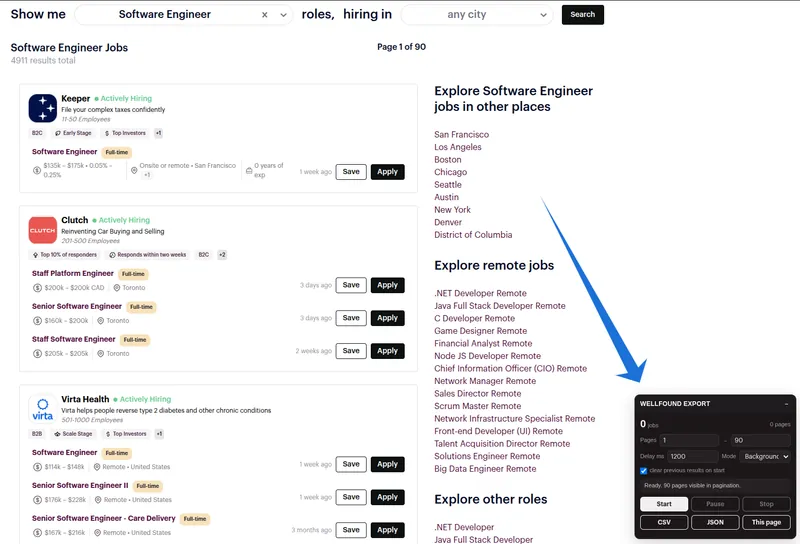Click the This page button
The width and height of the screenshot is (800, 544).
coord(766,522)
